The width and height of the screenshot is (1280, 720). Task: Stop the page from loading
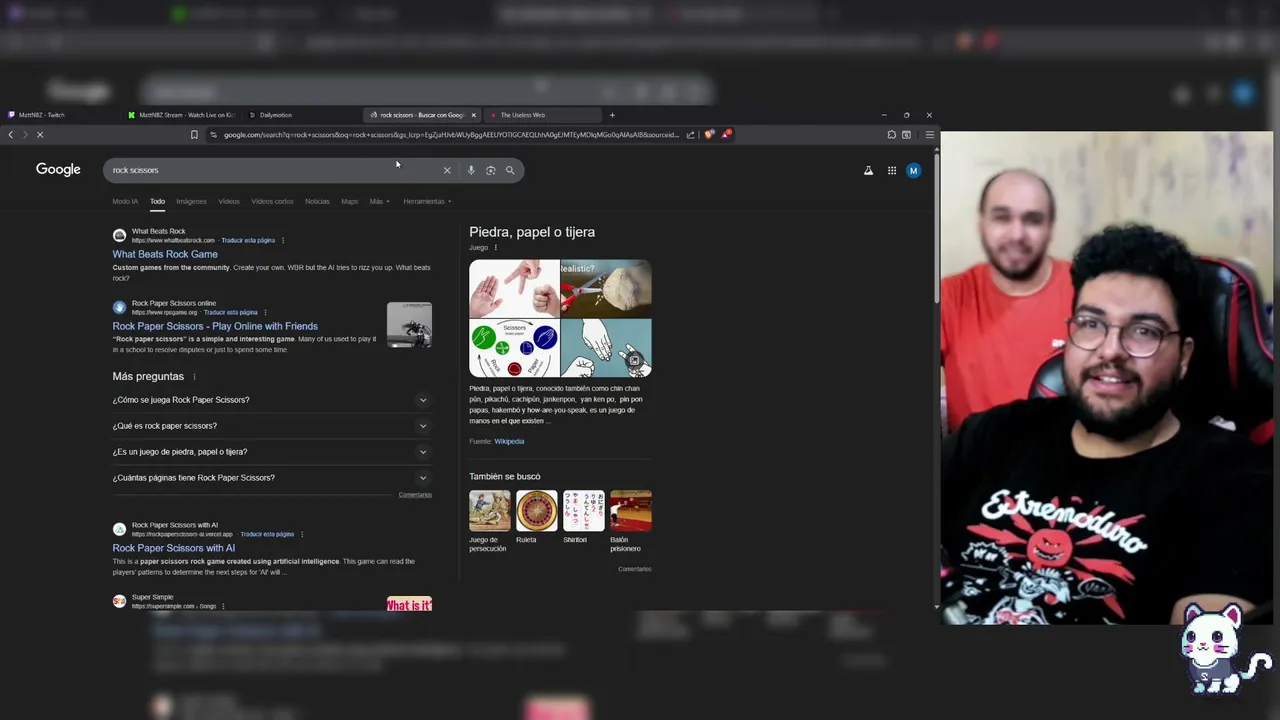coord(40,135)
